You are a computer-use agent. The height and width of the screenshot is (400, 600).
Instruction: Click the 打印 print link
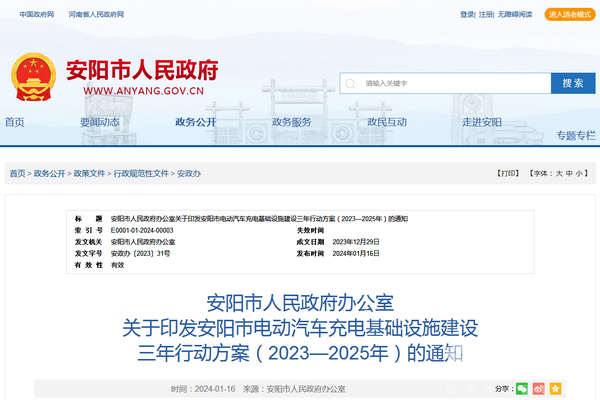(x=508, y=173)
